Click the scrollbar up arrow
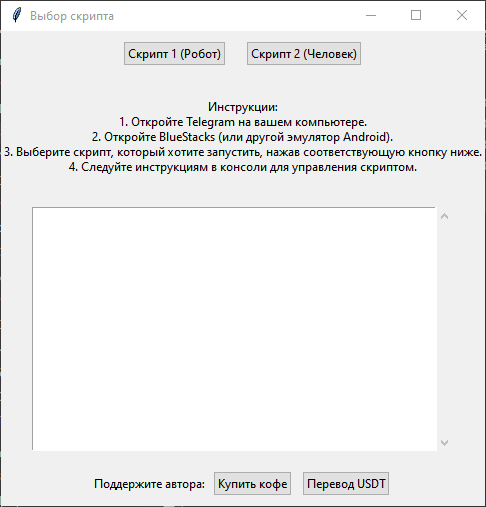The height and width of the screenshot is (507, 486). (x=444, y=216)
